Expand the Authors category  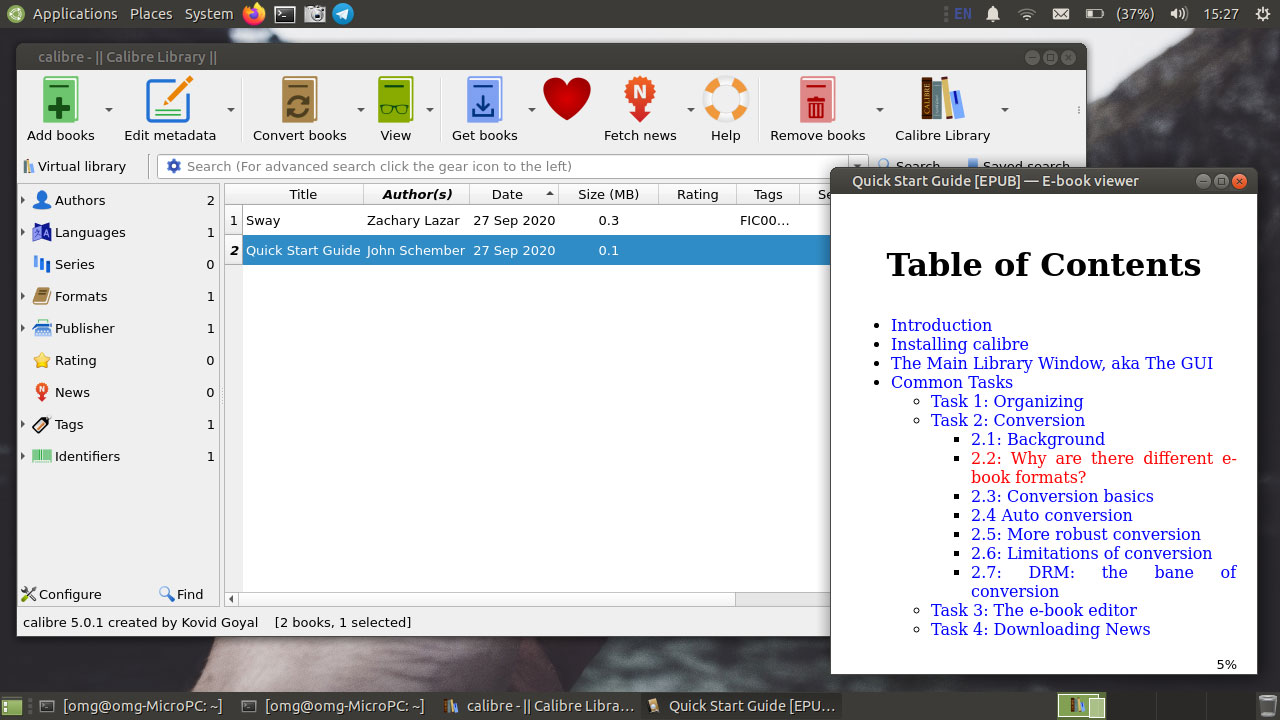(x=23, y=200)
